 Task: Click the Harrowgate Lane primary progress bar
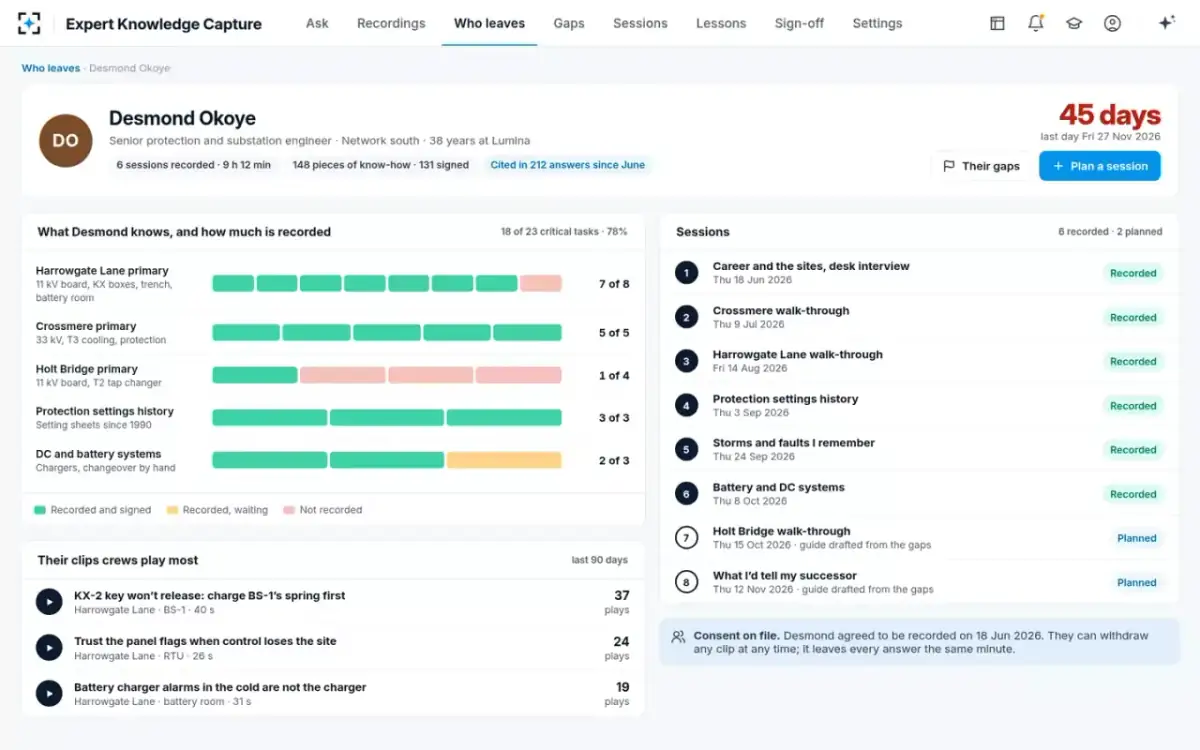click(x=387, y=284)
